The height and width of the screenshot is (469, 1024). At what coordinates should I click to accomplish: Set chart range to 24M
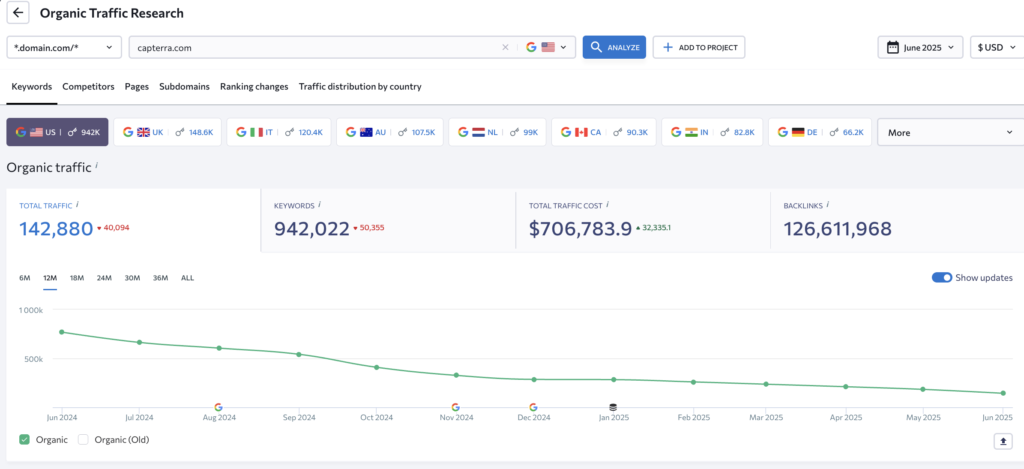(104, 278)
